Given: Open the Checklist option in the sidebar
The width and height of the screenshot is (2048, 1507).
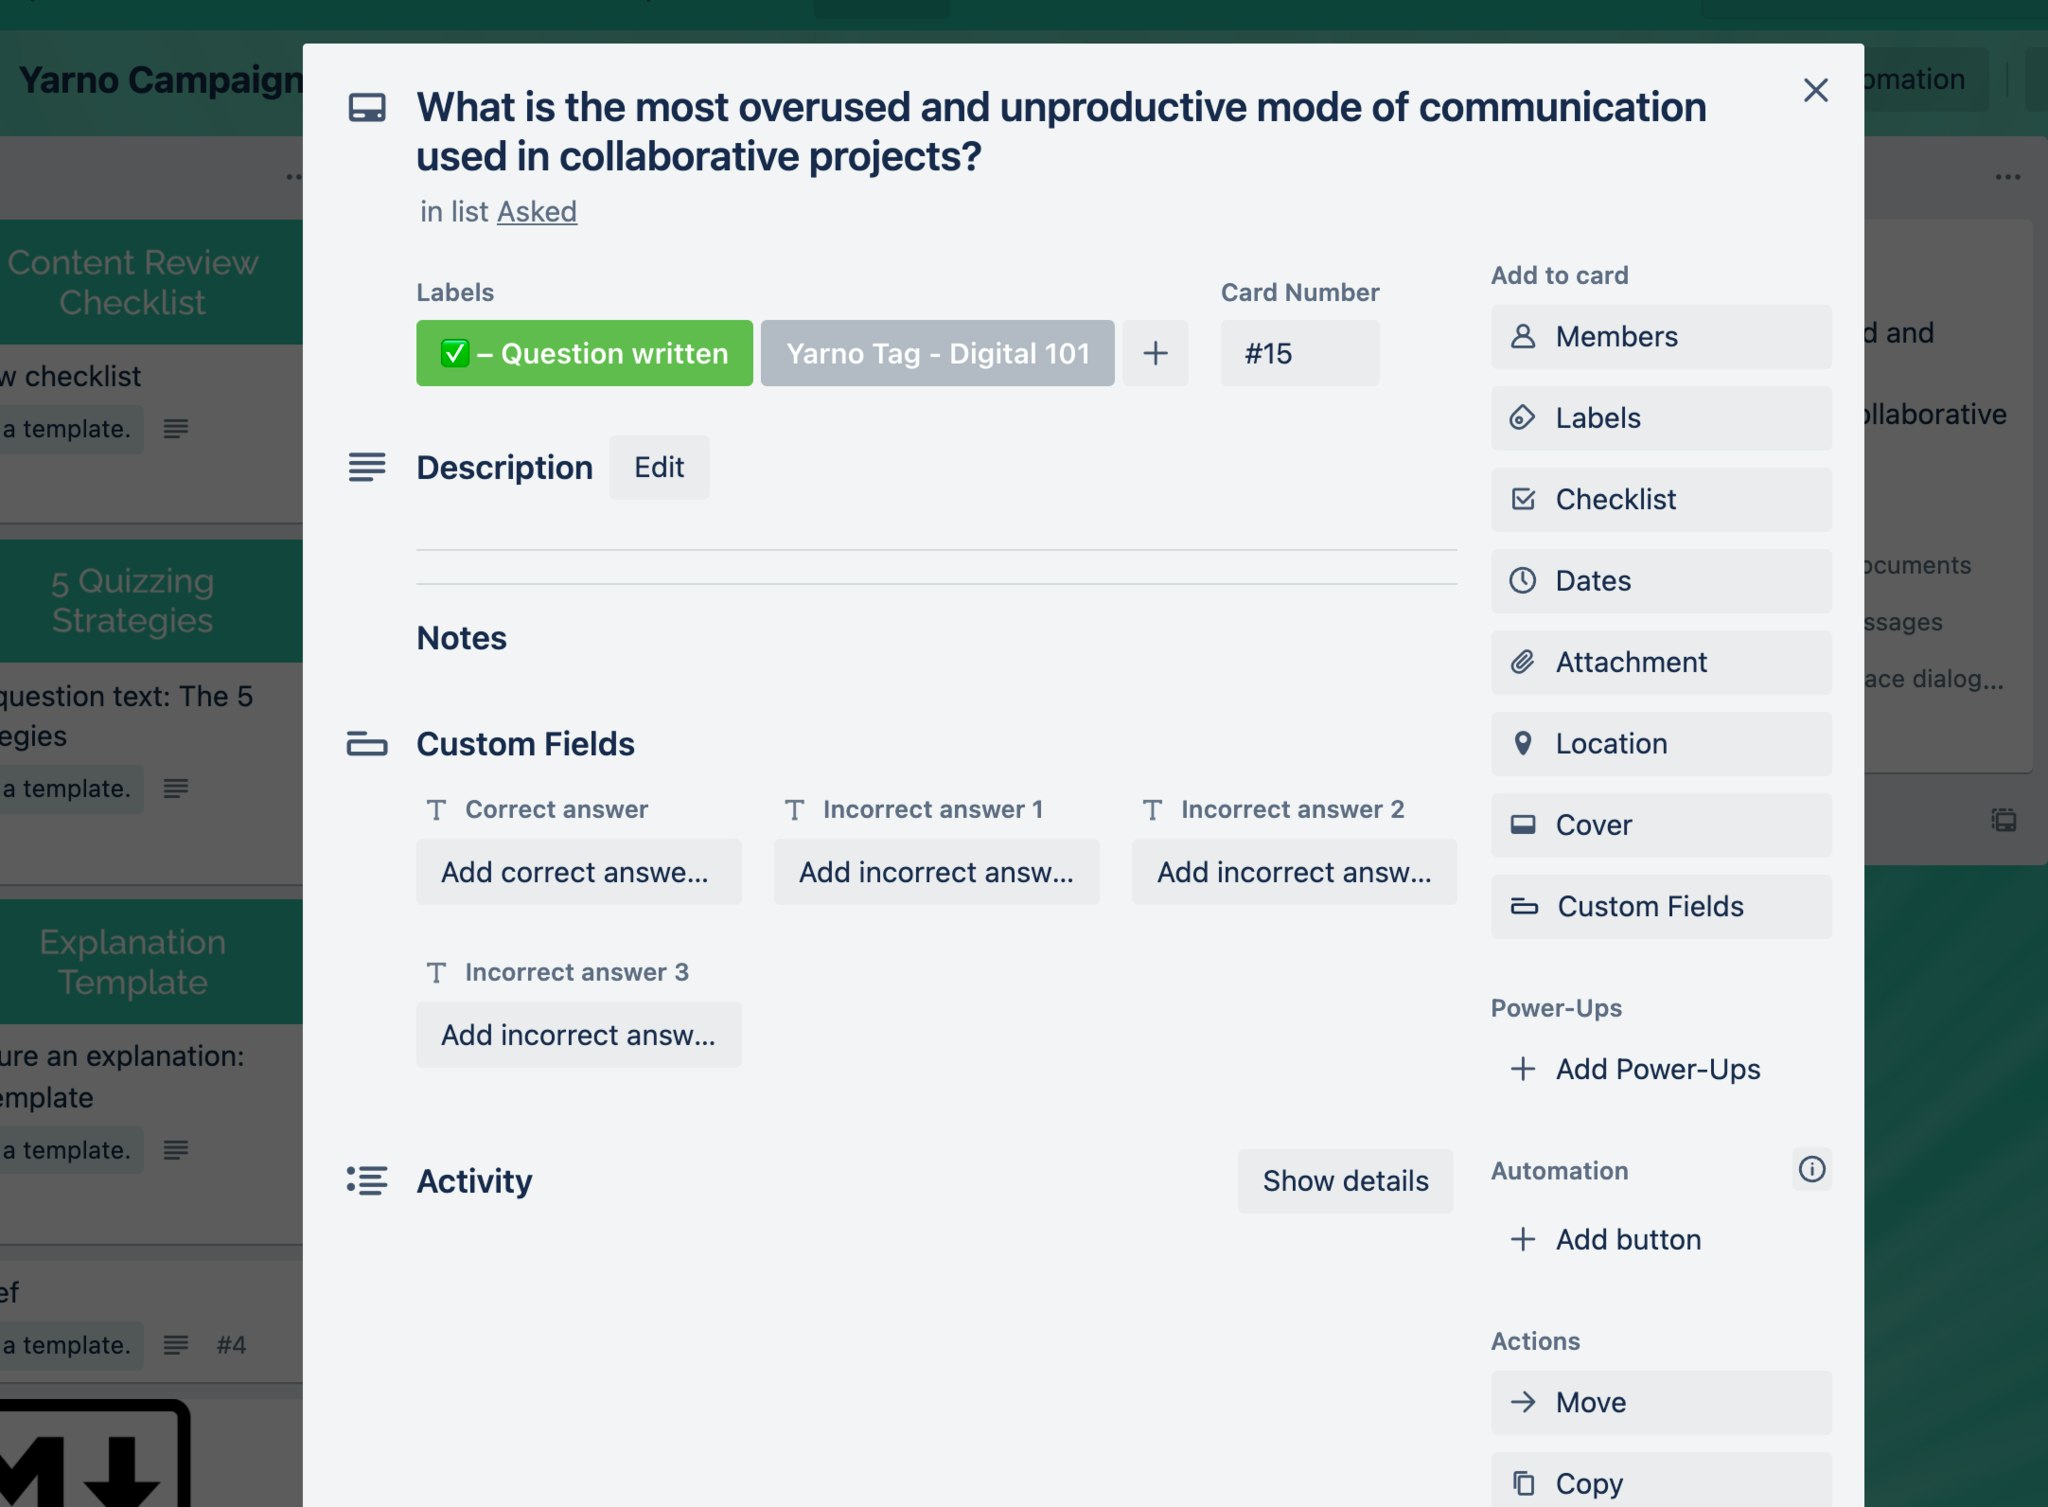Looking at the screenshot, I should point(1660,499).
